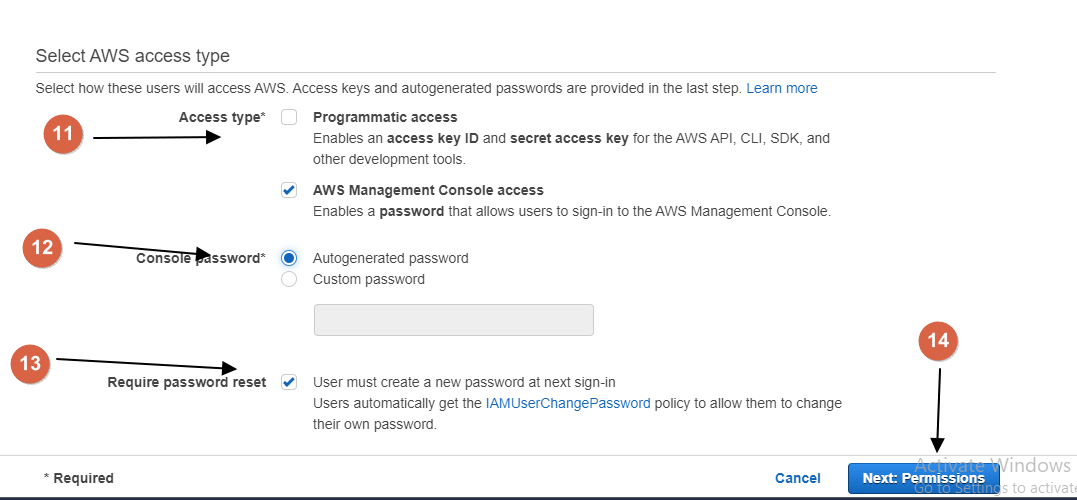Uncheck the Require password reset checkbox
Viewport: 1077px width, 500px height.
(289, 382)
